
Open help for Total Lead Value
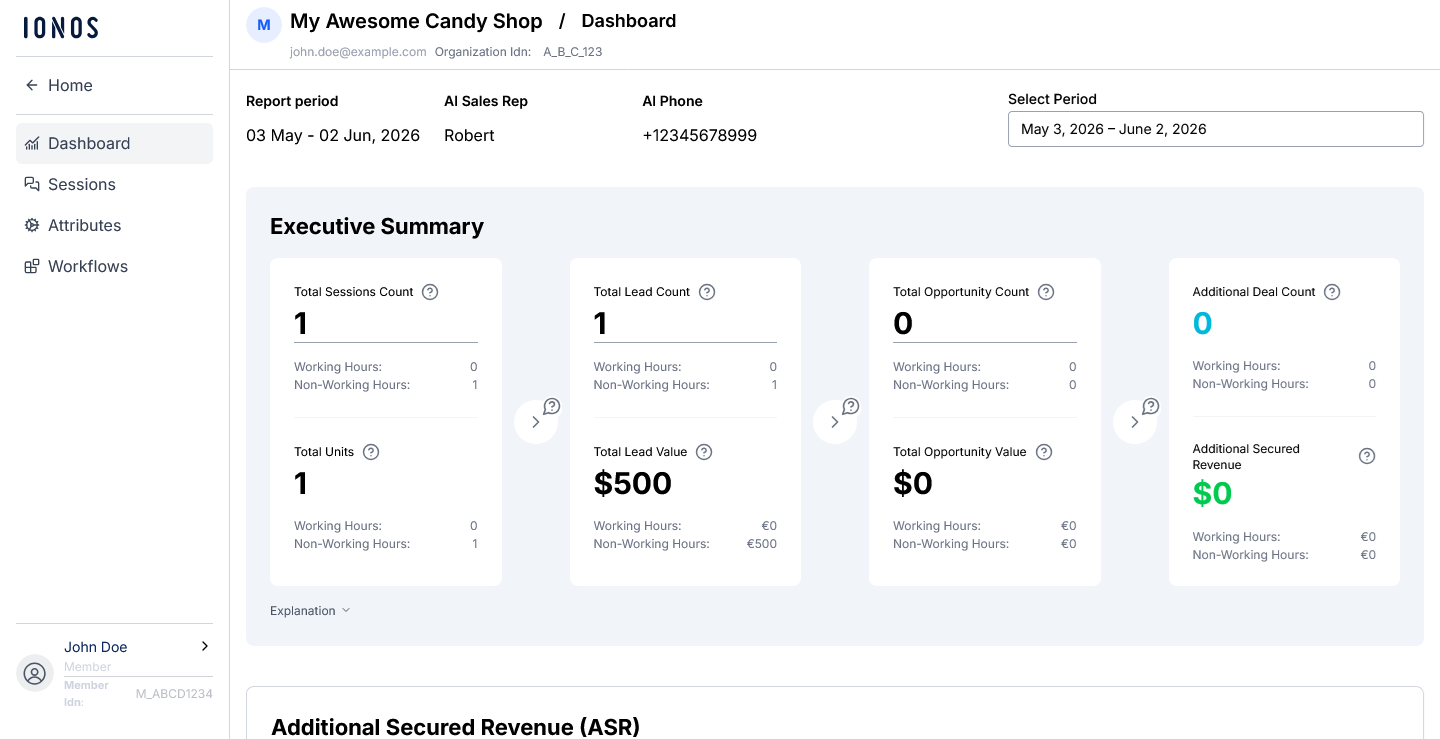704,452
